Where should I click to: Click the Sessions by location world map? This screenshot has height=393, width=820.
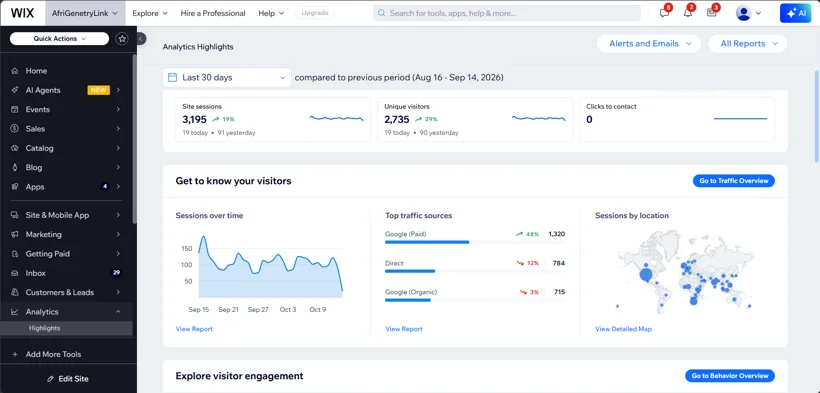(685, 272)
